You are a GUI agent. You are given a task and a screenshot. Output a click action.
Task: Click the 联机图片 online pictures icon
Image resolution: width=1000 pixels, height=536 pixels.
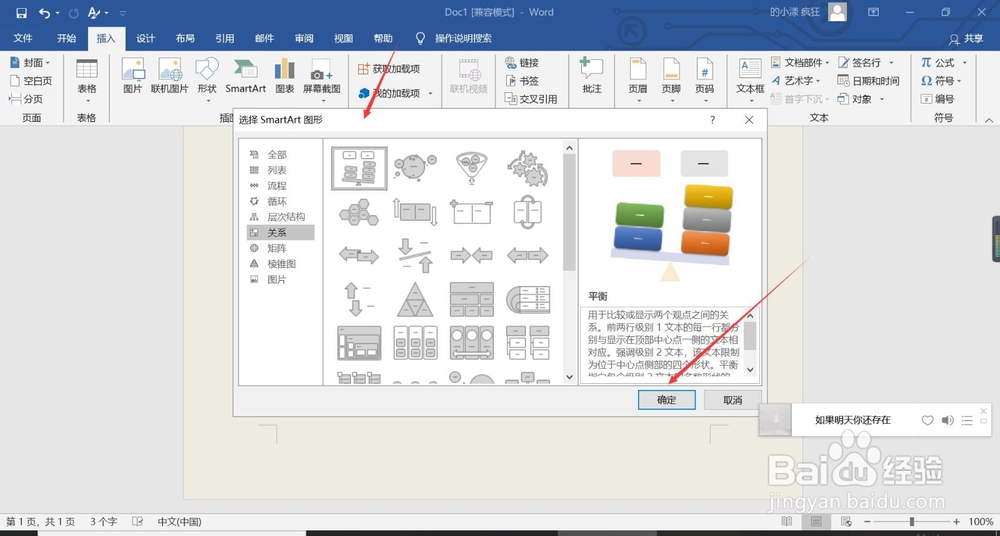point(170,68)
